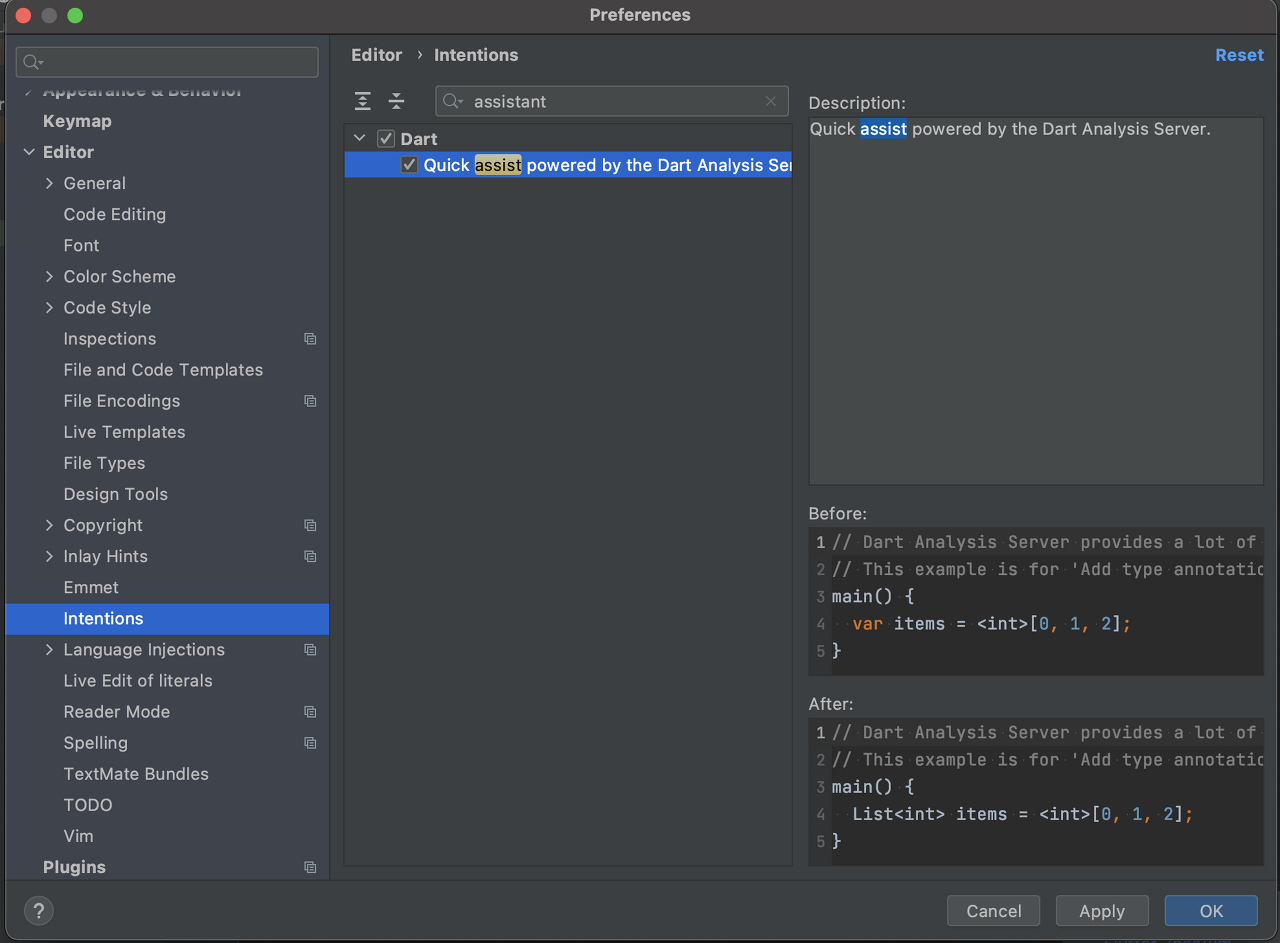
Task: Expand the Color Scheme section
Action: point(48,276)
